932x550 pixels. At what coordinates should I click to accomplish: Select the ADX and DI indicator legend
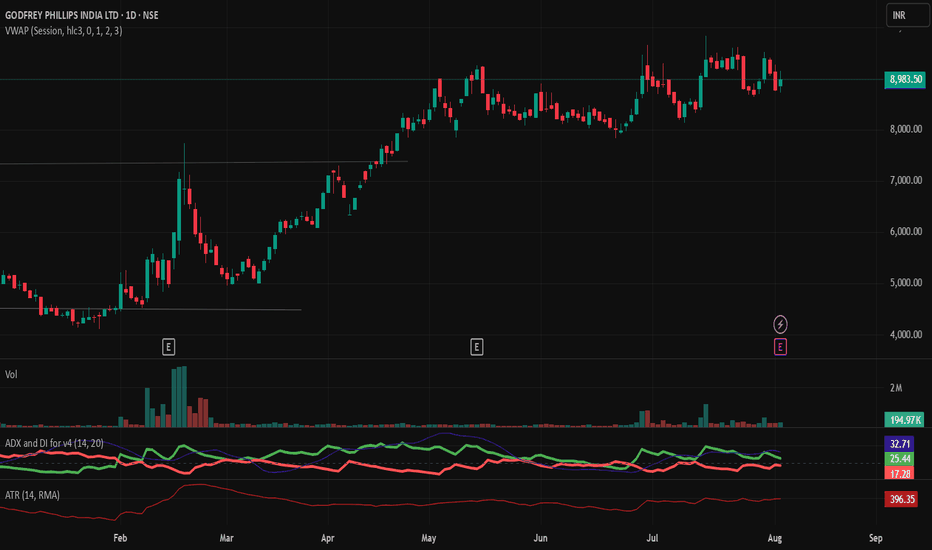pos(54,443)
